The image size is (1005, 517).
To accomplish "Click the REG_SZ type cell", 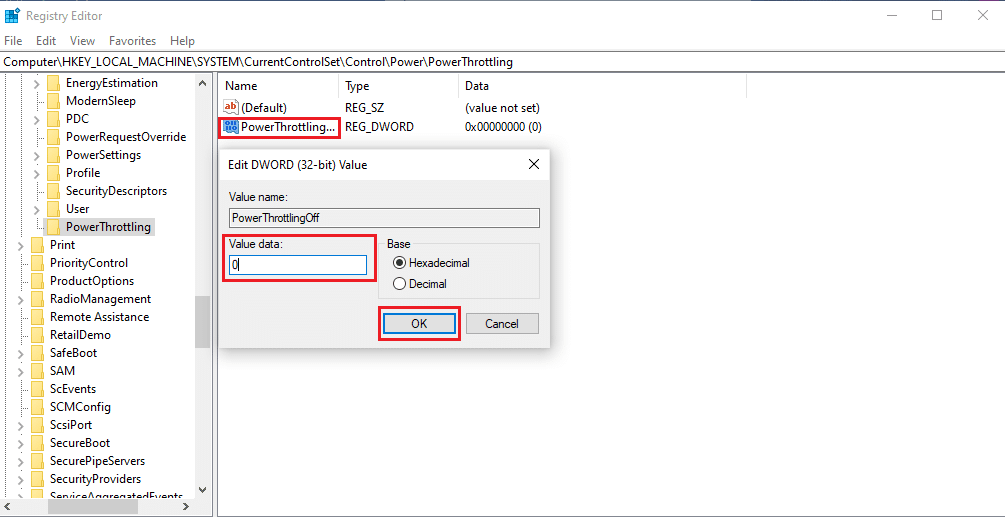I will click(365, 108).
